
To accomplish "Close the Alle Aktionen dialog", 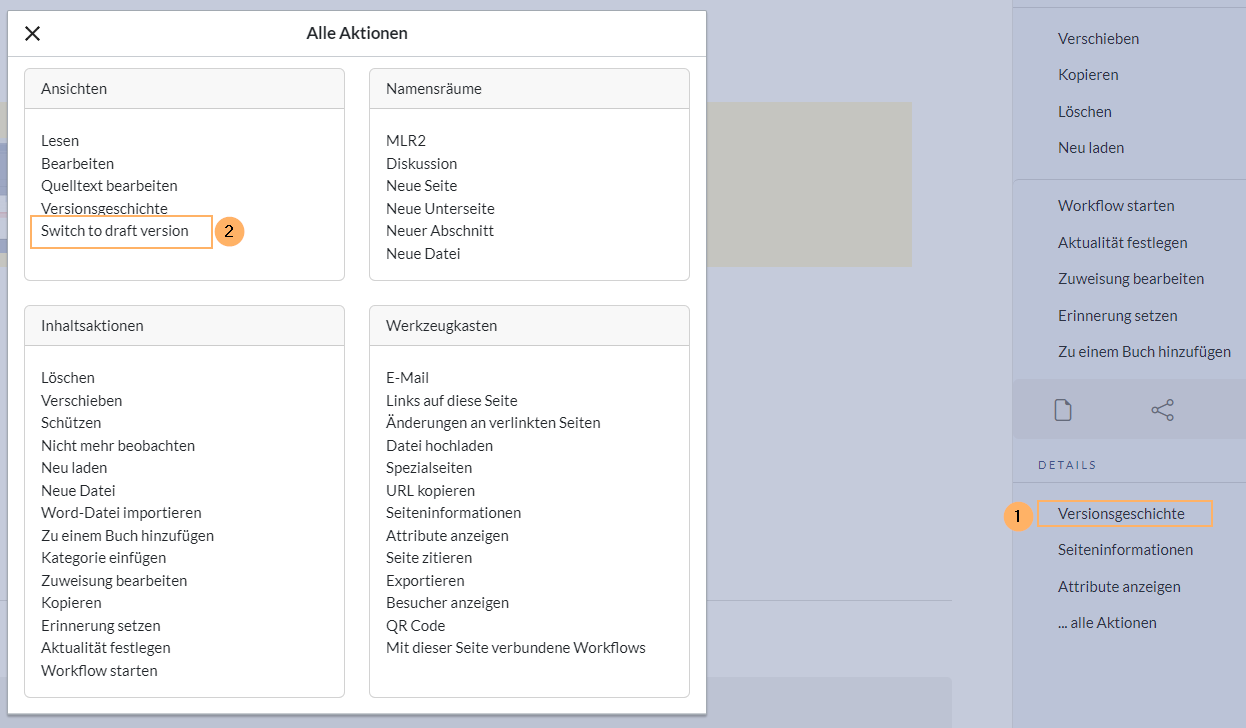I will [x=32, y=34].
